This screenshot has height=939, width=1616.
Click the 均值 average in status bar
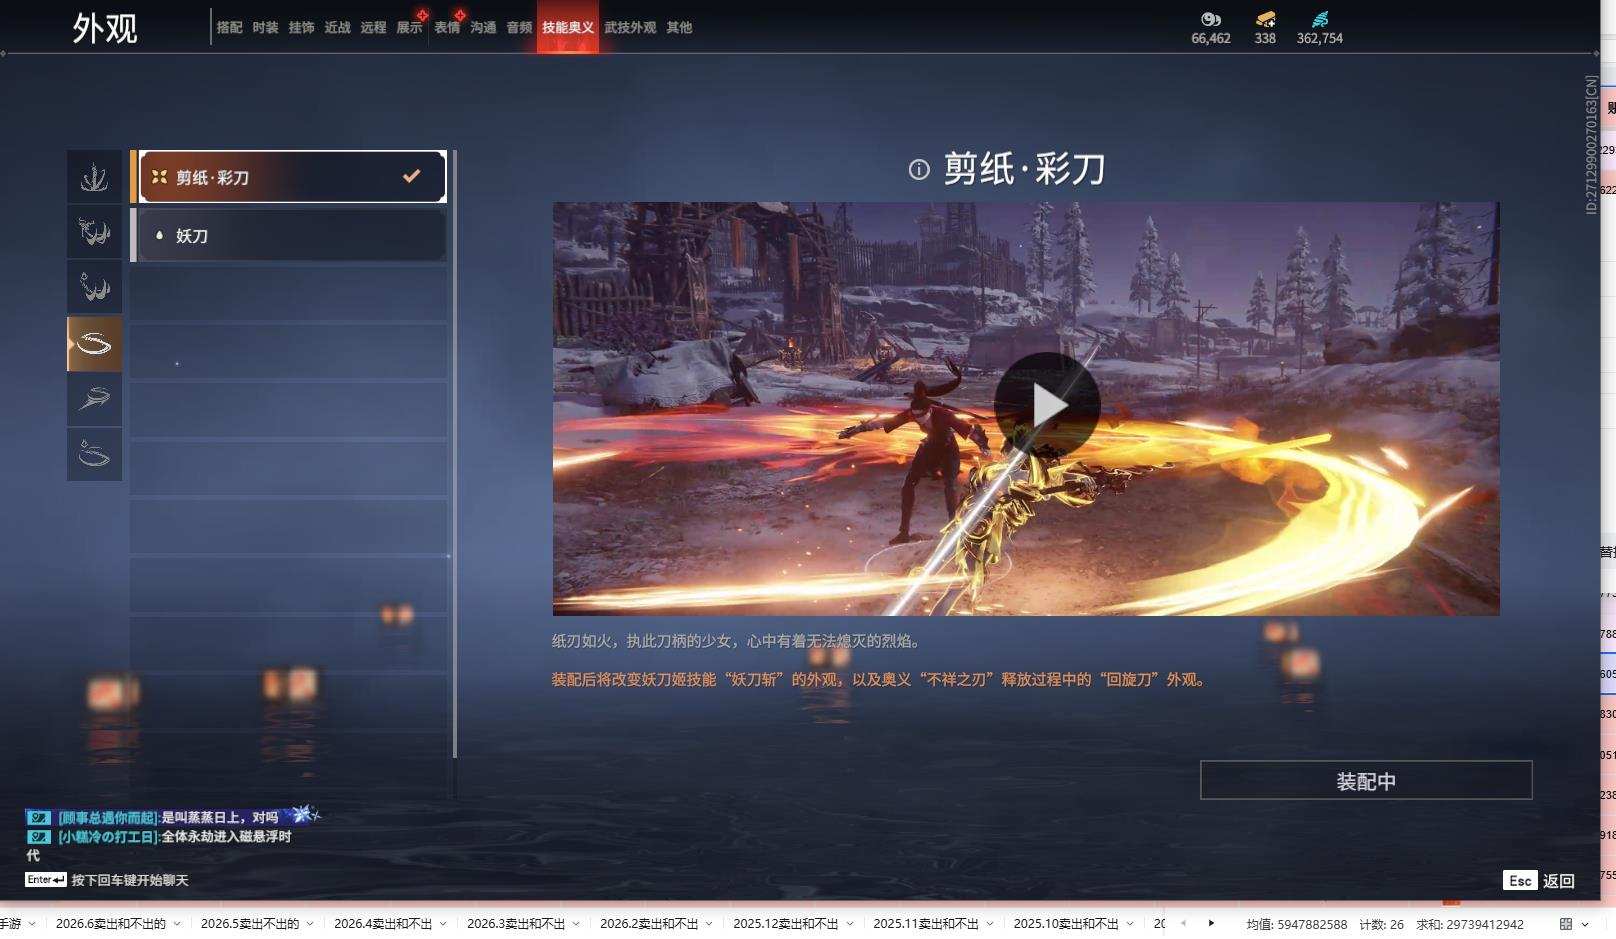pyautogui.click(x=1297, y=925)
